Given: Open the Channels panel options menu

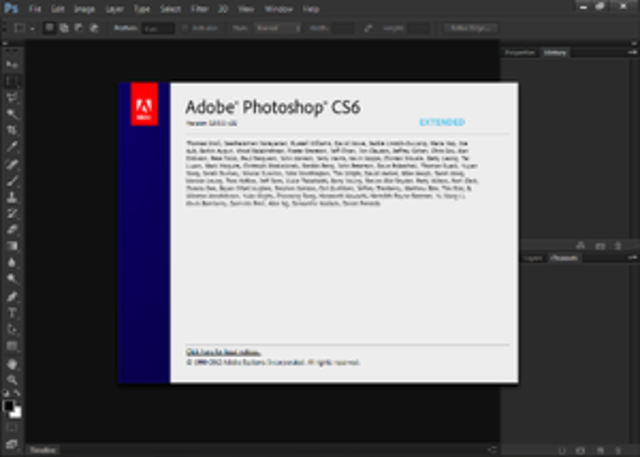Looking at the screenshot, I should point(632,257).
